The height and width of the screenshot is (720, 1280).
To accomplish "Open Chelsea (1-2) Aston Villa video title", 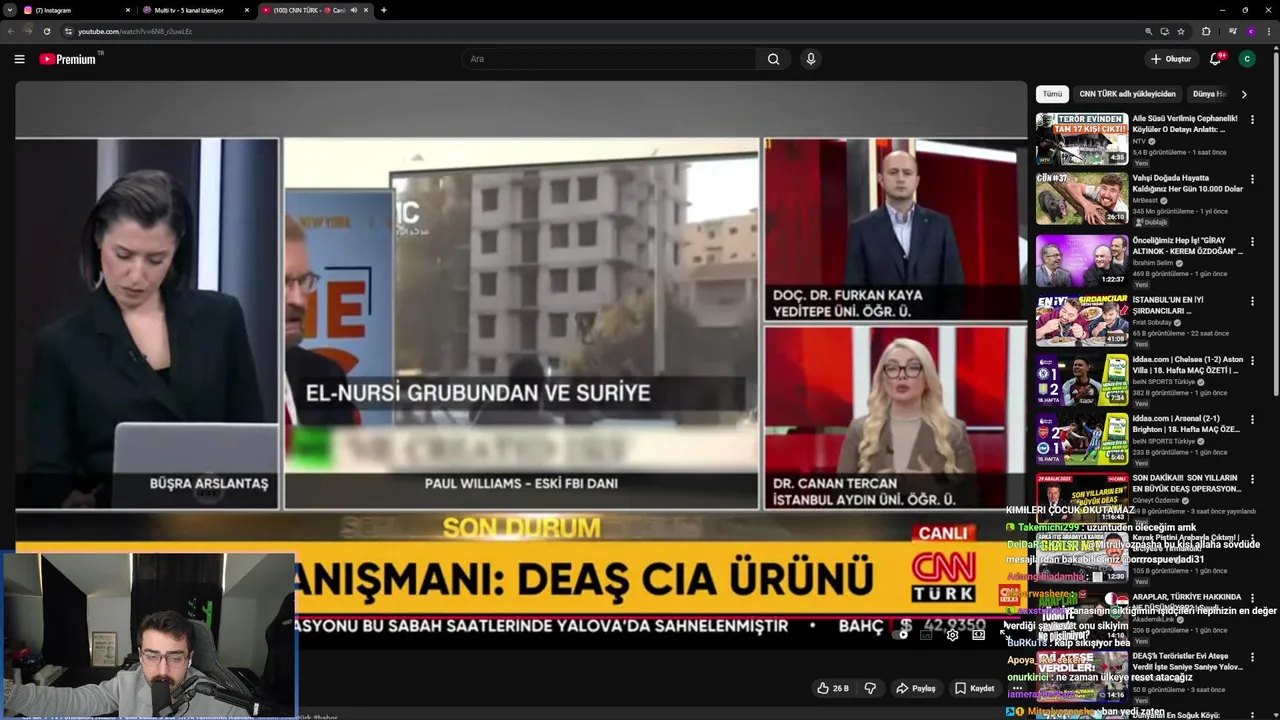I will pyautogui.click(x=1186, y=364).
